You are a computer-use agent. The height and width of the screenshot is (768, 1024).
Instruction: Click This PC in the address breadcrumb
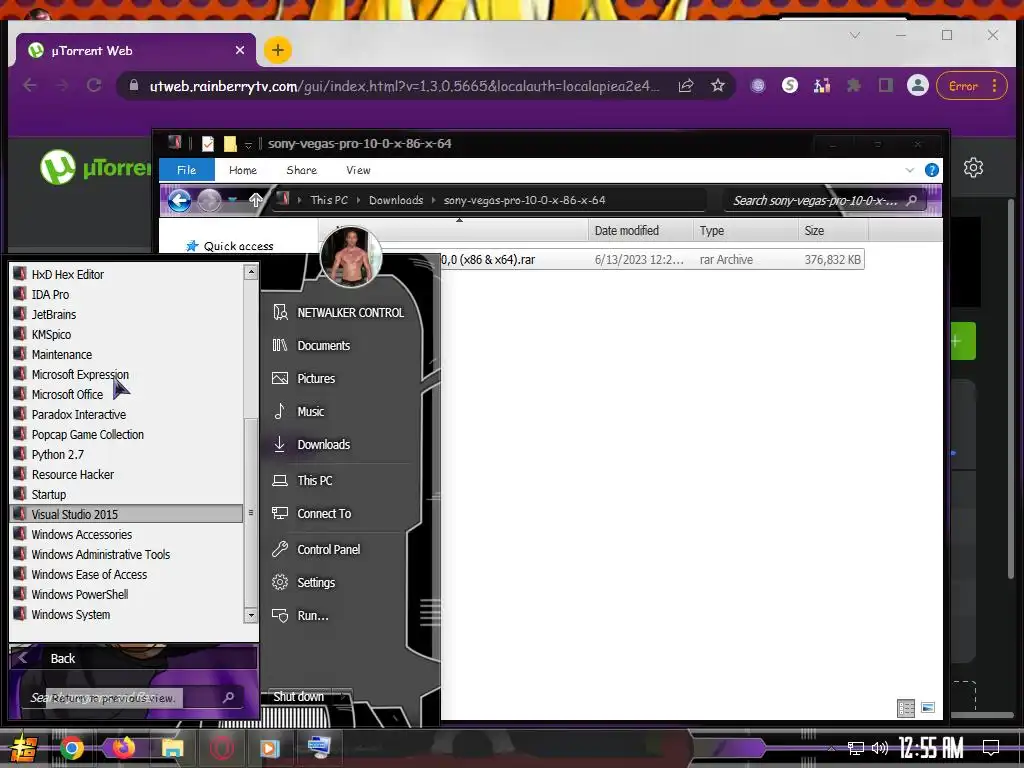click(329, 200)
